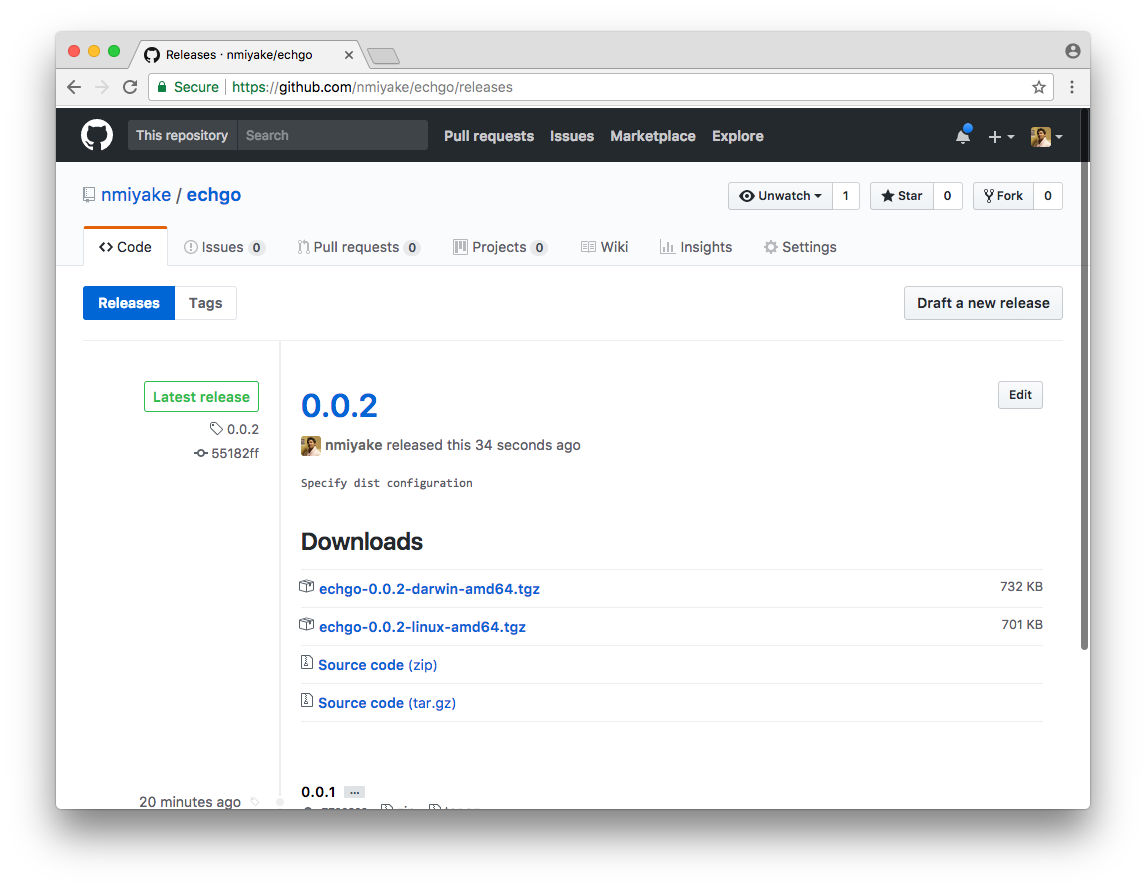
Task: Click nmiyake avatar in release
Action: coord(311,445)
